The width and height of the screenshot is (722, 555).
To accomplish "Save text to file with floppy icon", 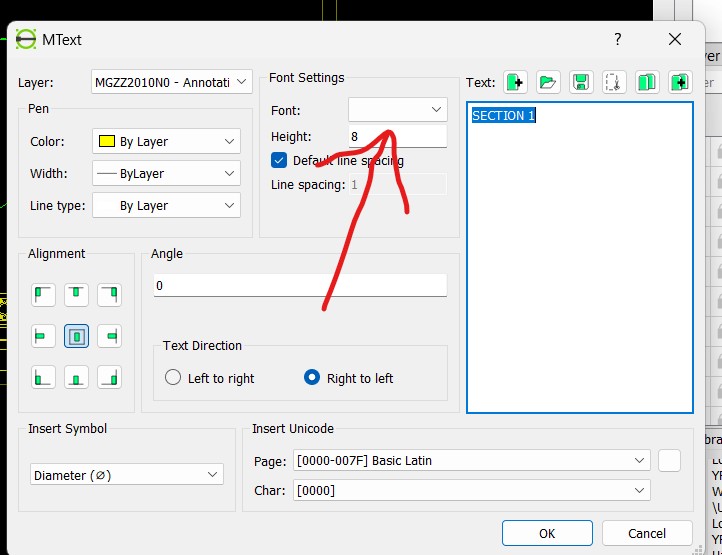I will [581, 82].
